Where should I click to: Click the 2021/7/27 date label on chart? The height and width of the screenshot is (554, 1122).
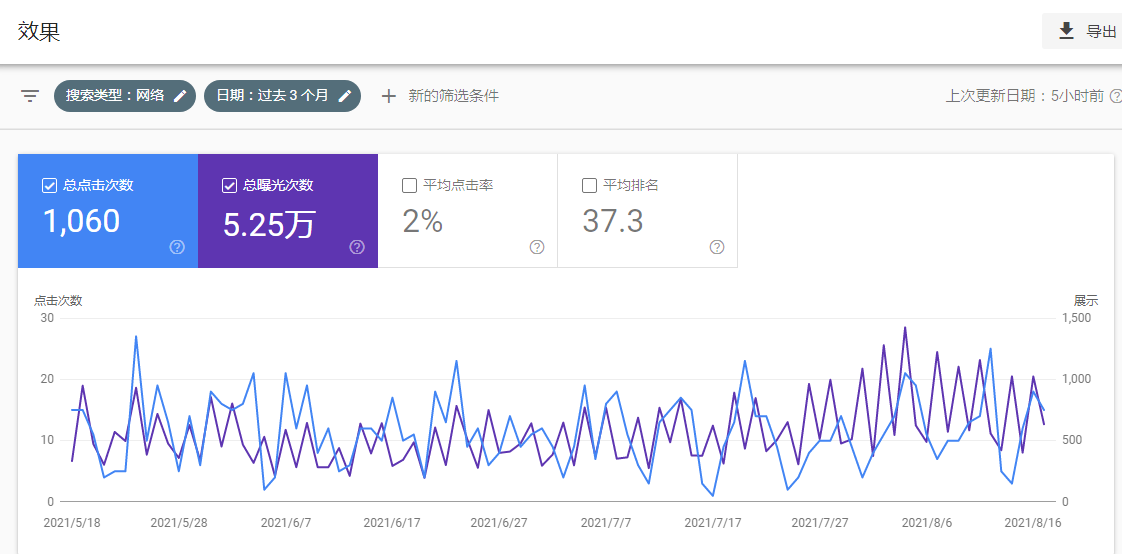(819, 523)
